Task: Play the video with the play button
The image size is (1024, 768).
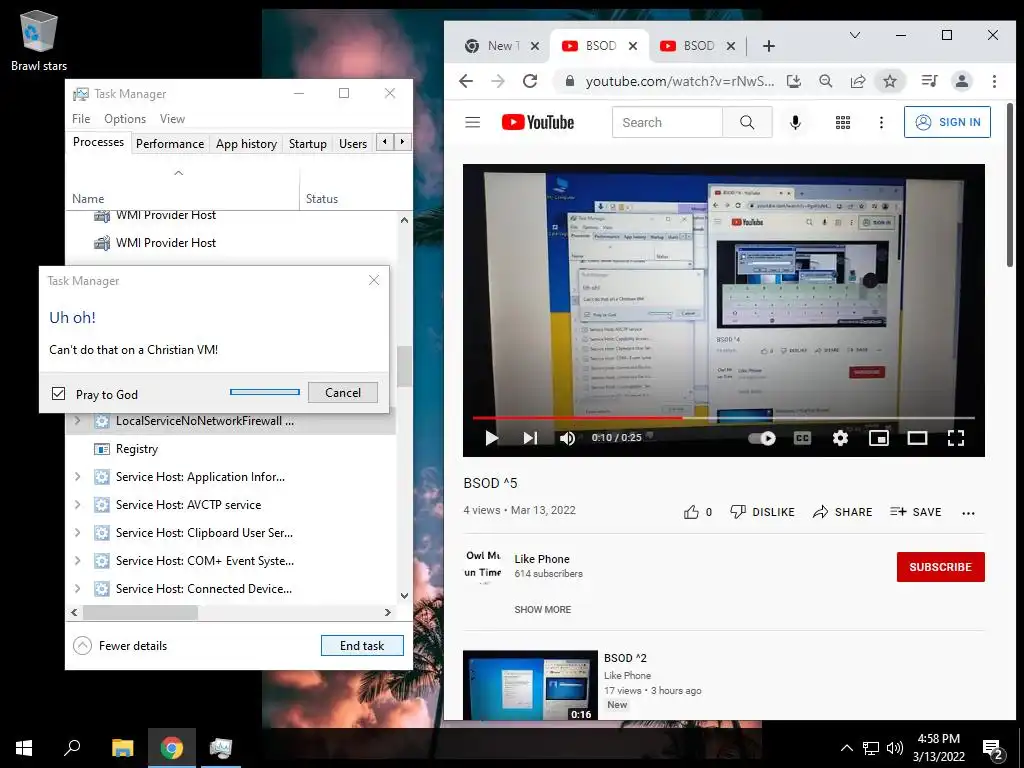Action: click(492, 438)
